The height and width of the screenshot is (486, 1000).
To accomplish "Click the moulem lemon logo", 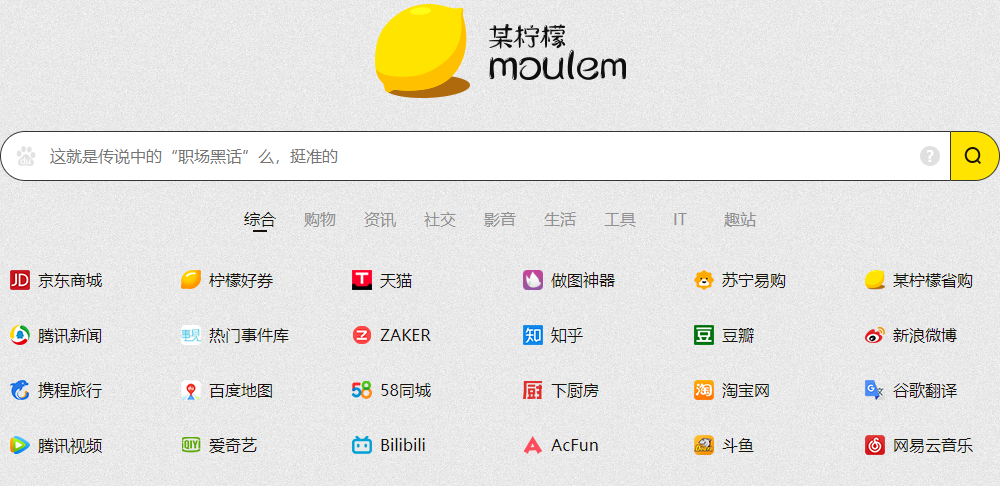I will click(500, 51).
